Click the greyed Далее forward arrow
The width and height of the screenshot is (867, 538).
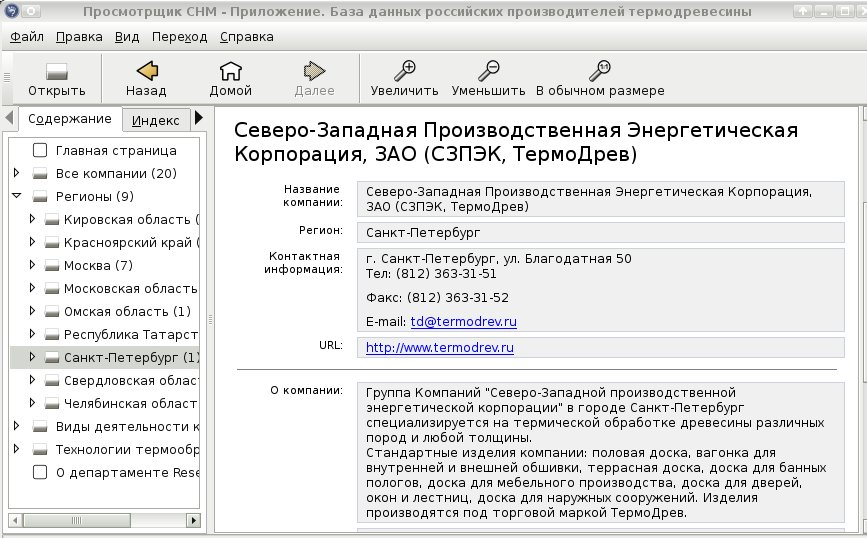(x=315, y=71)
